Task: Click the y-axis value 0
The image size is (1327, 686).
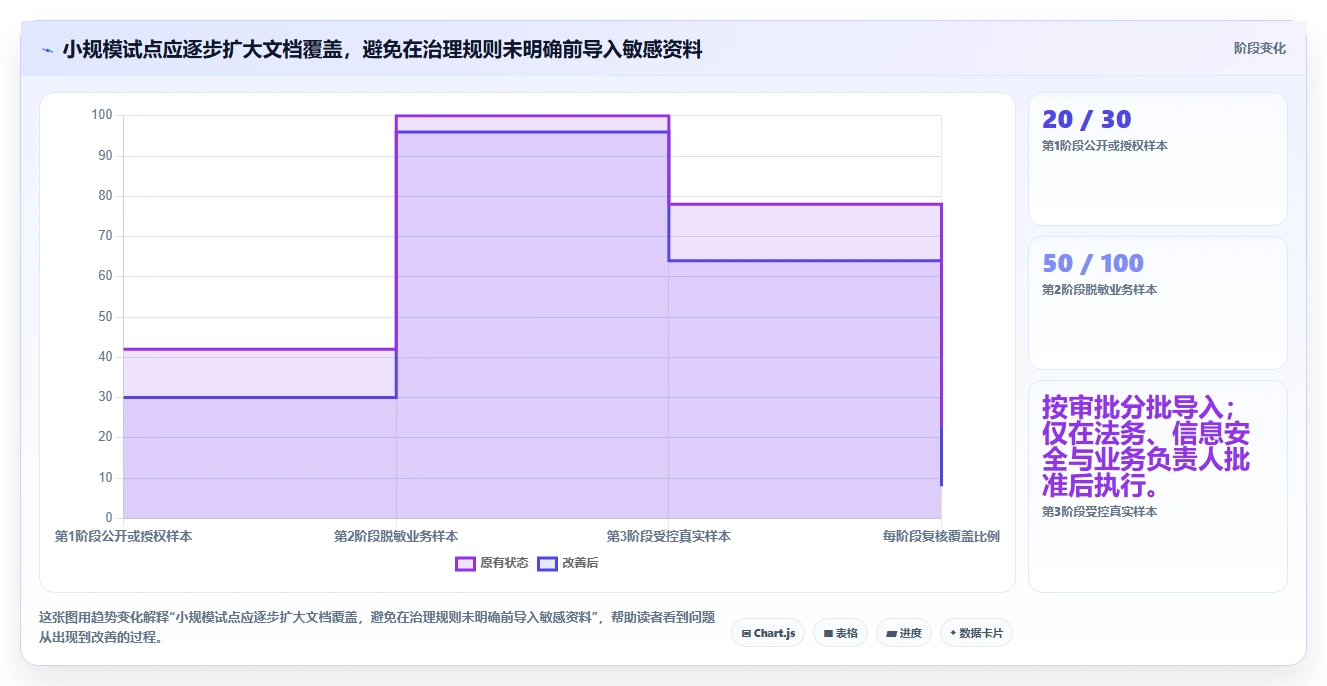Action: pyautogui.click(x=109, y=518)
